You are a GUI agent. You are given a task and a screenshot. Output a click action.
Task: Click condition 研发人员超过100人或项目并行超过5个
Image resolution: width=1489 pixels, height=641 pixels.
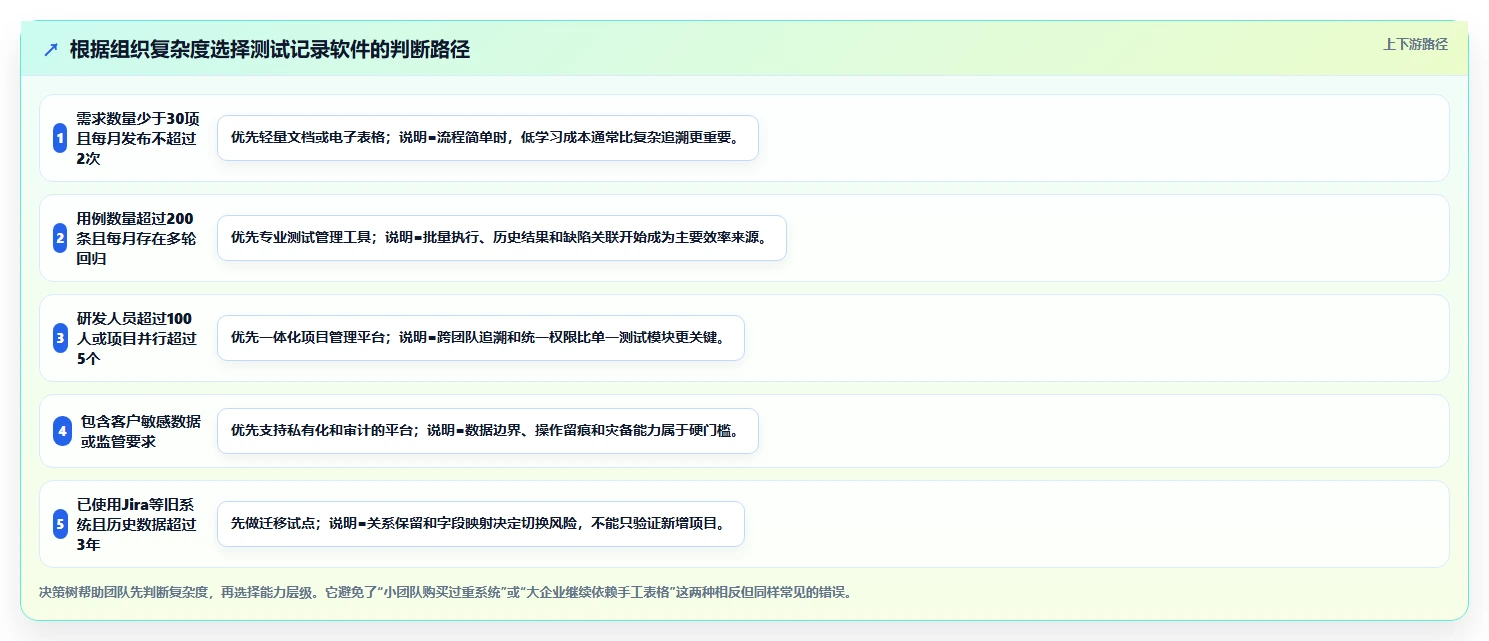138,338
